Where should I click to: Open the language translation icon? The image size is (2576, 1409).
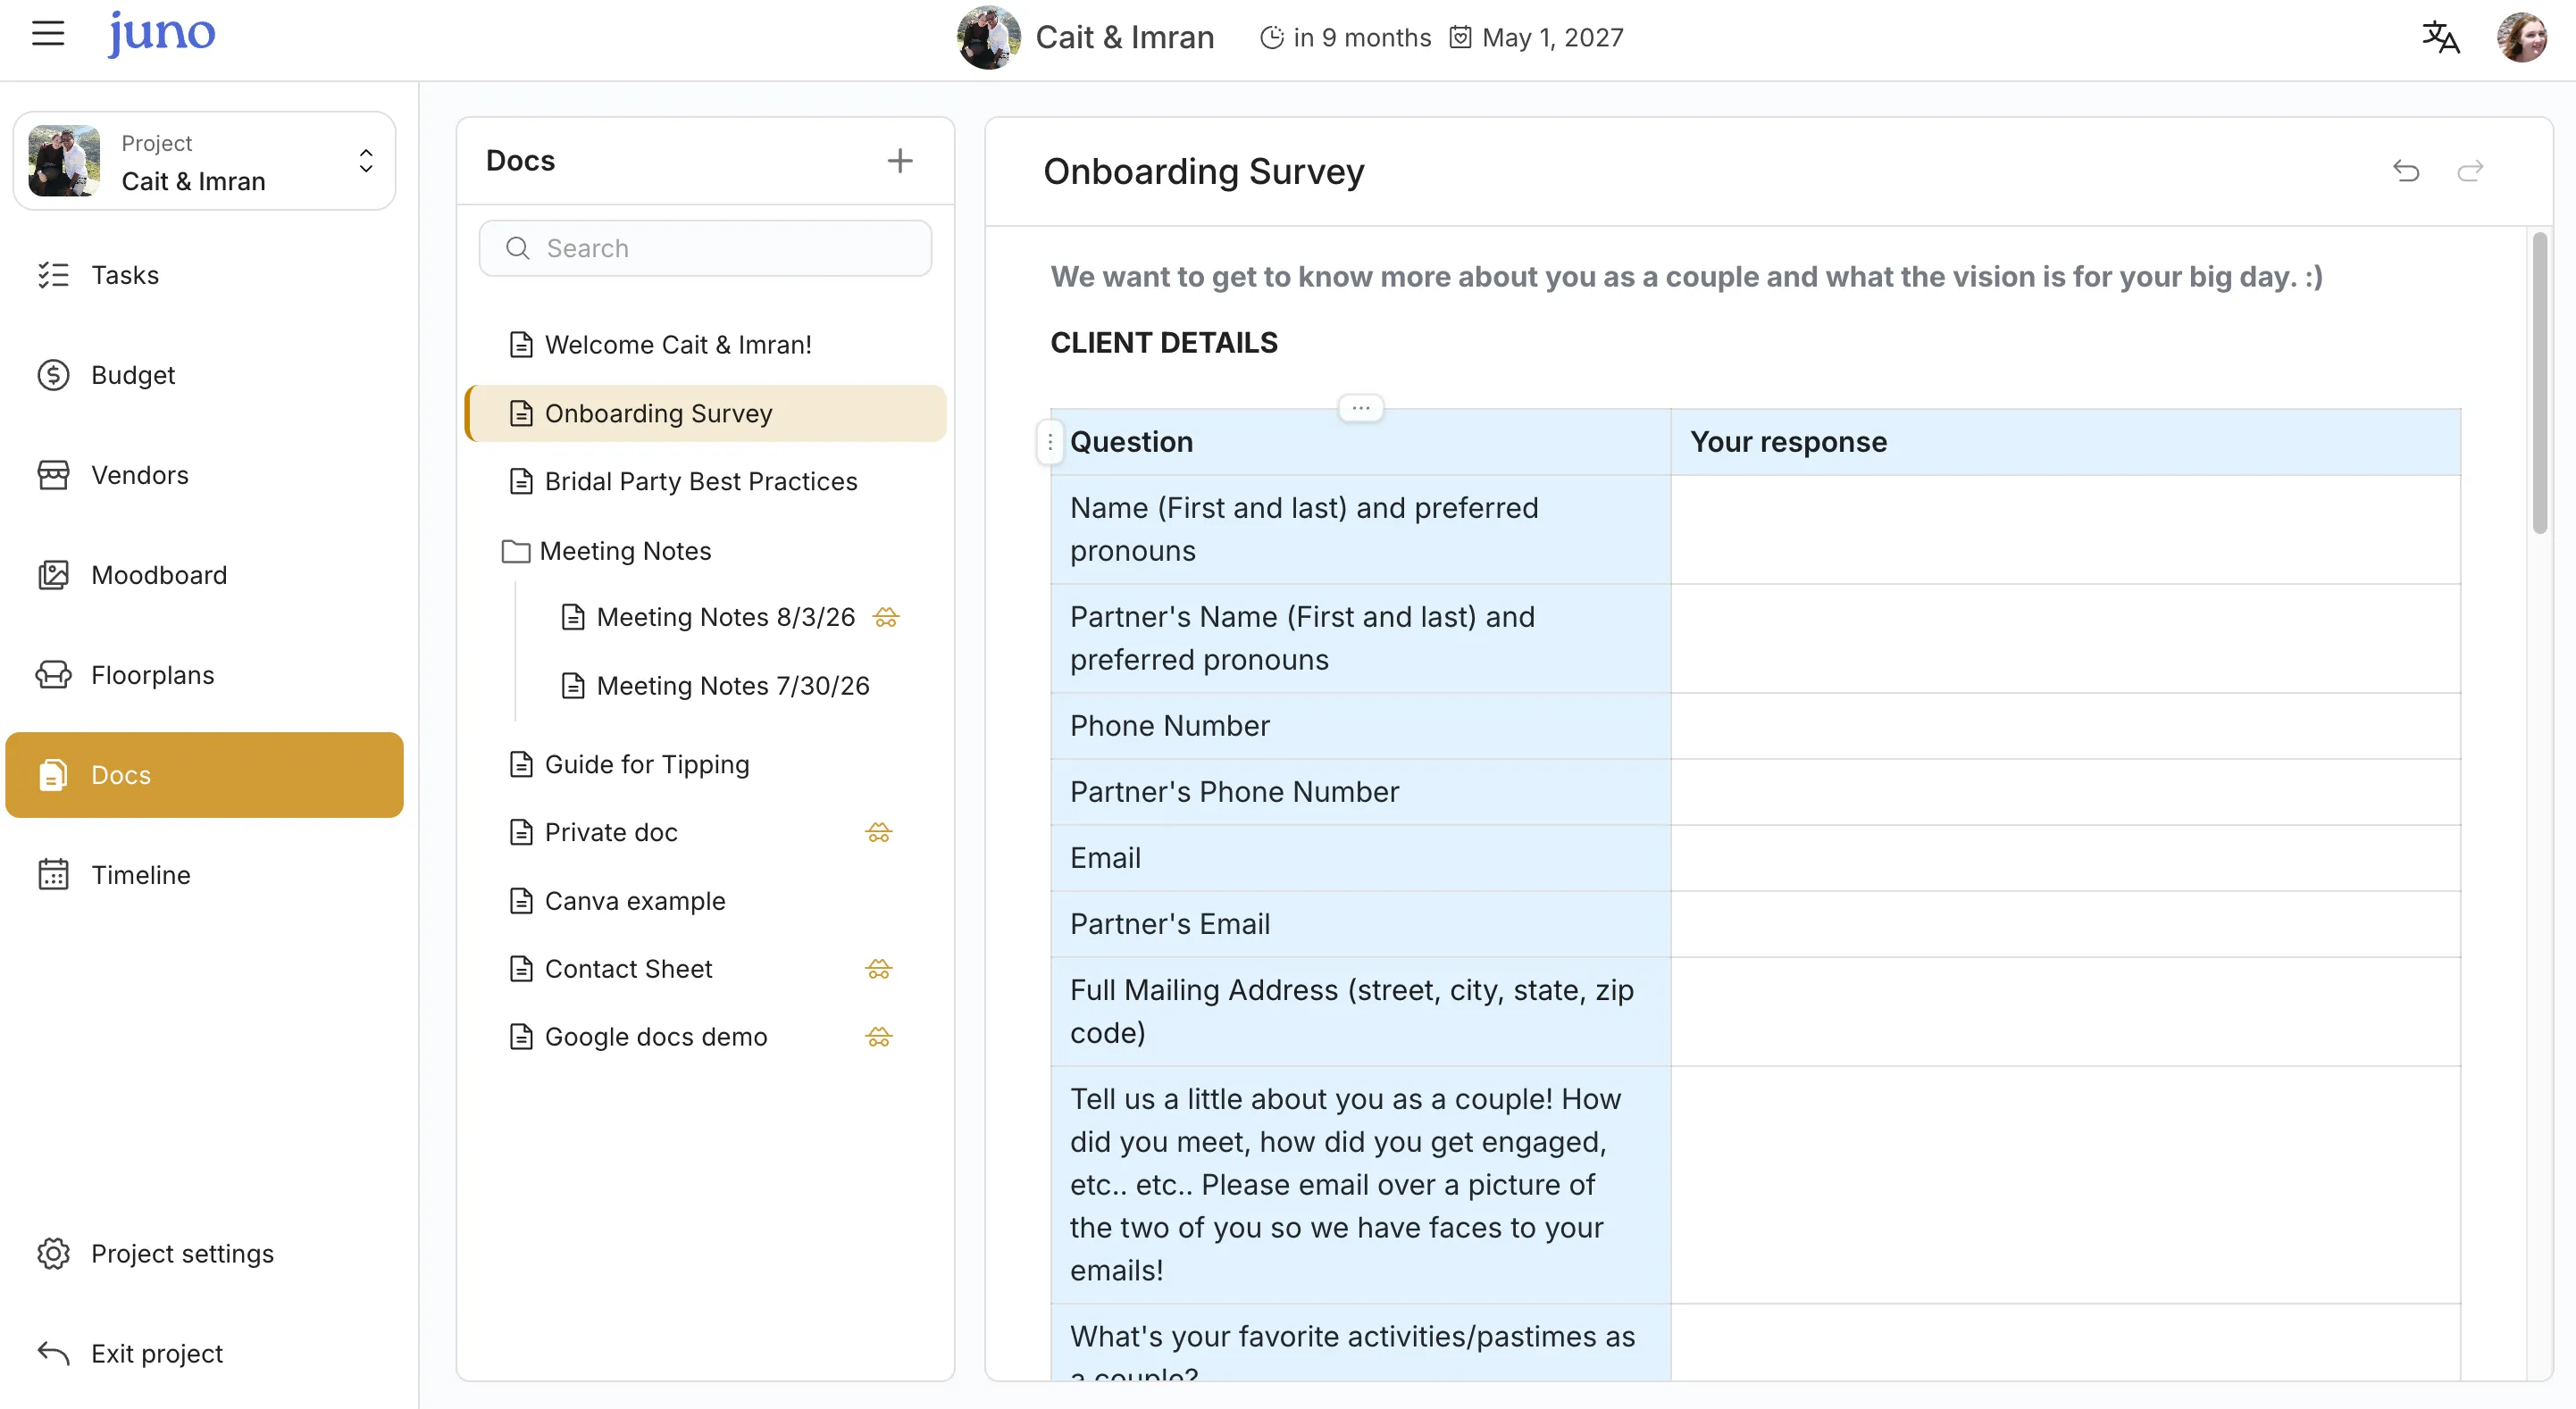tap(2440, 38)
